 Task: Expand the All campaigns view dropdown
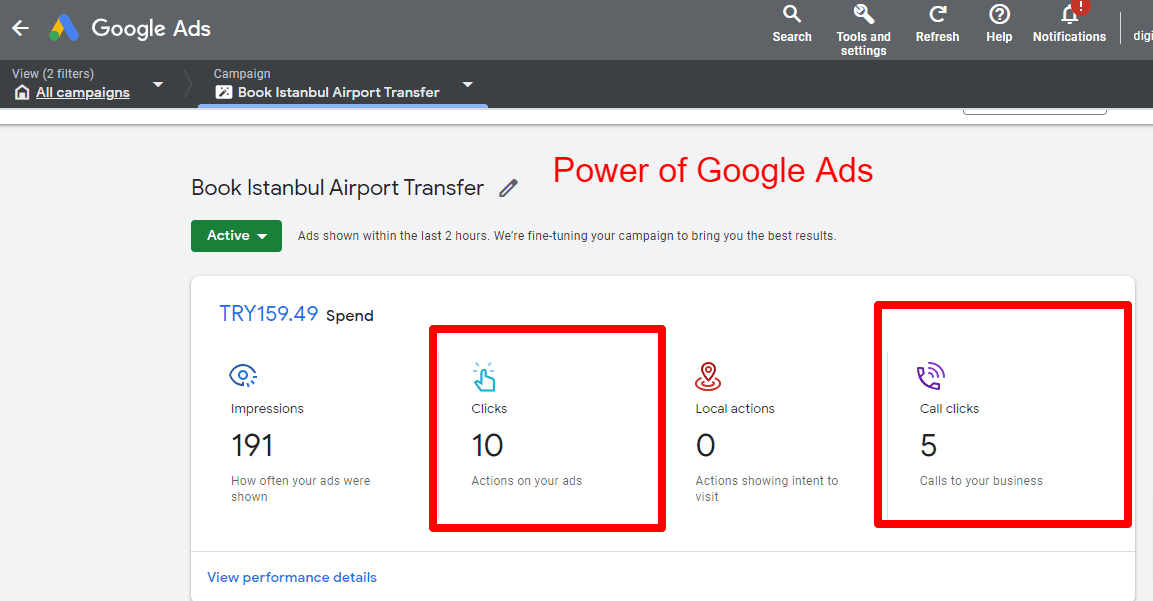coord(158,85)
